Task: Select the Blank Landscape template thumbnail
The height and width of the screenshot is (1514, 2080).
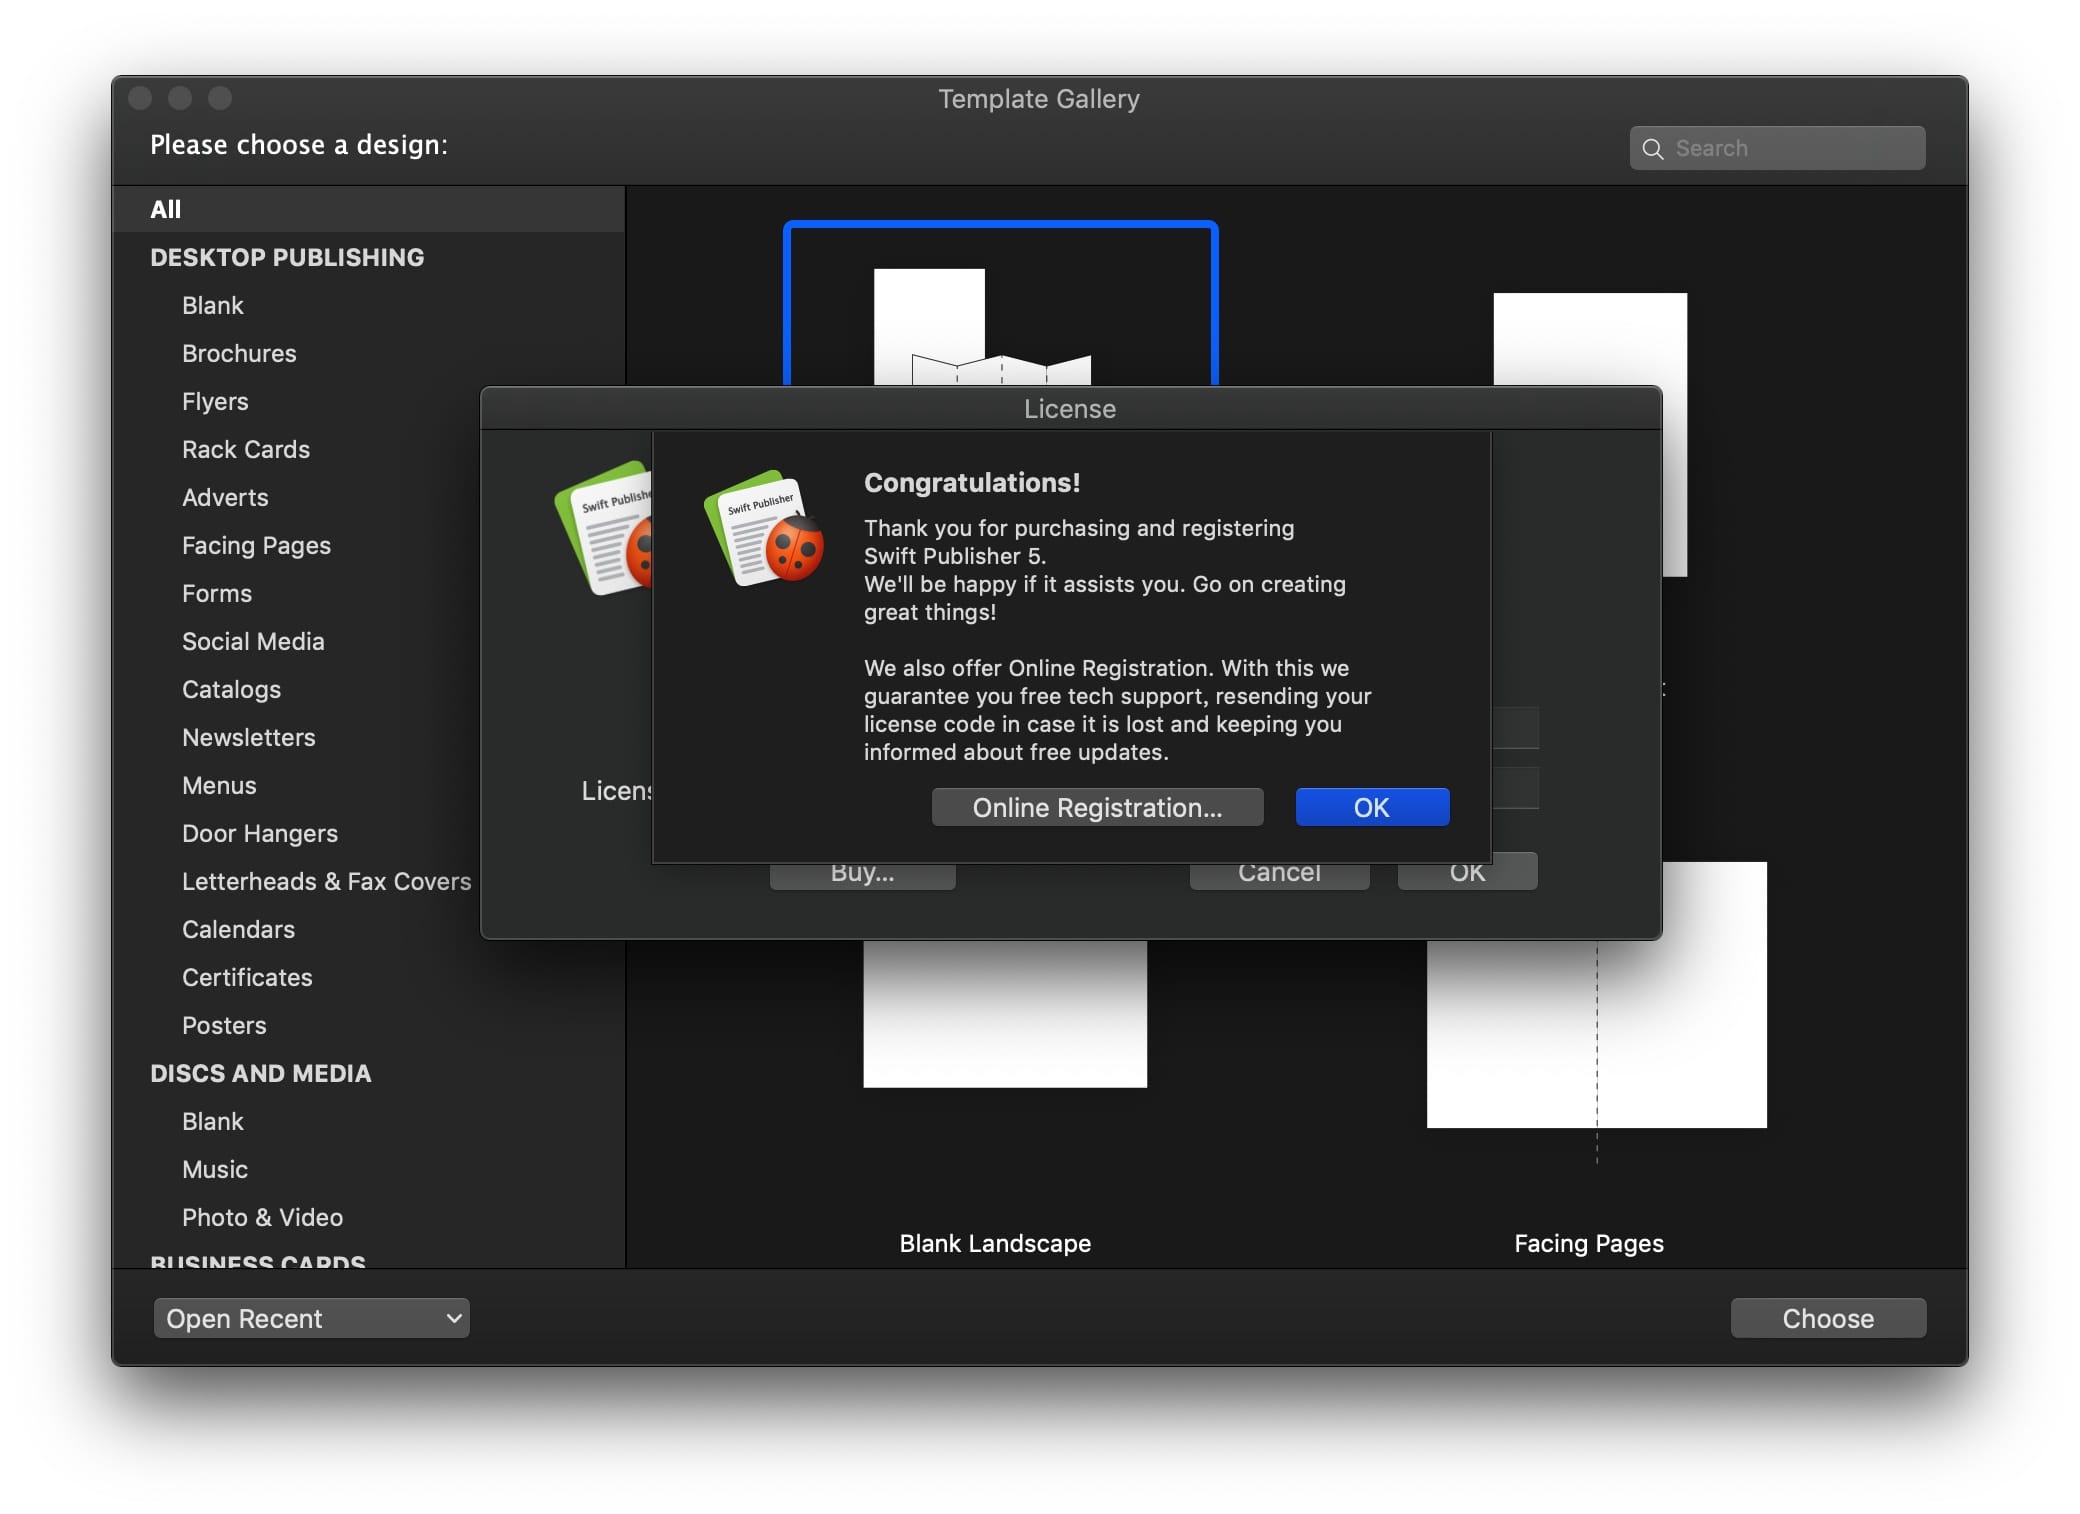Action: pyautogui.click(x=1004, y=1015)
